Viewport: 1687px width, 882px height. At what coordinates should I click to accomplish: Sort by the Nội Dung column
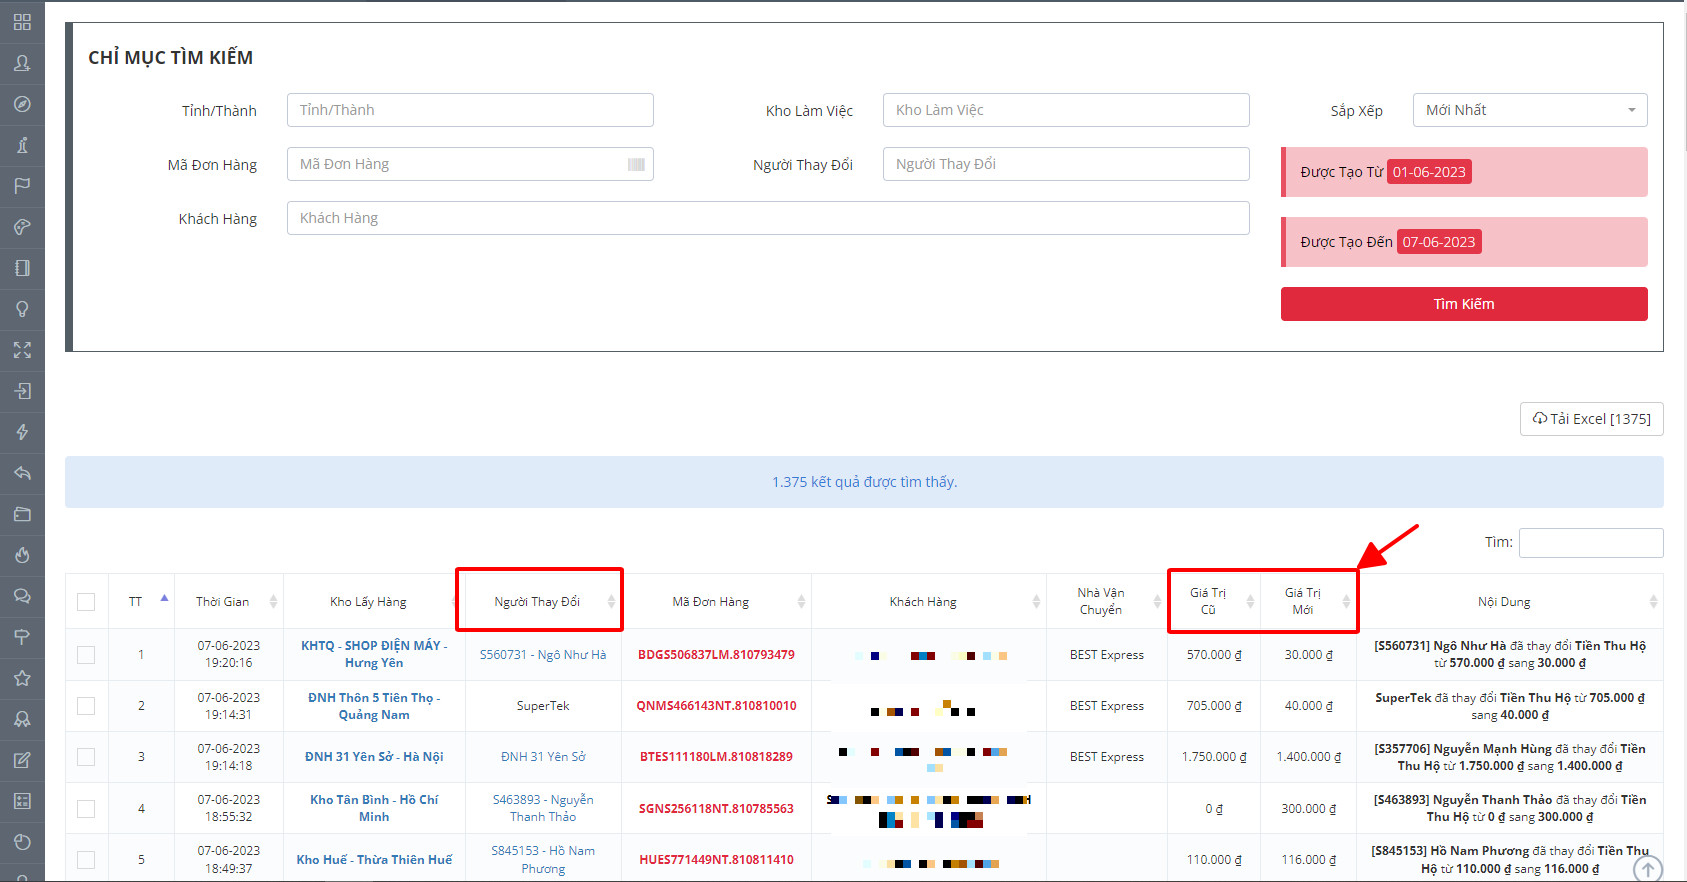1510,601
